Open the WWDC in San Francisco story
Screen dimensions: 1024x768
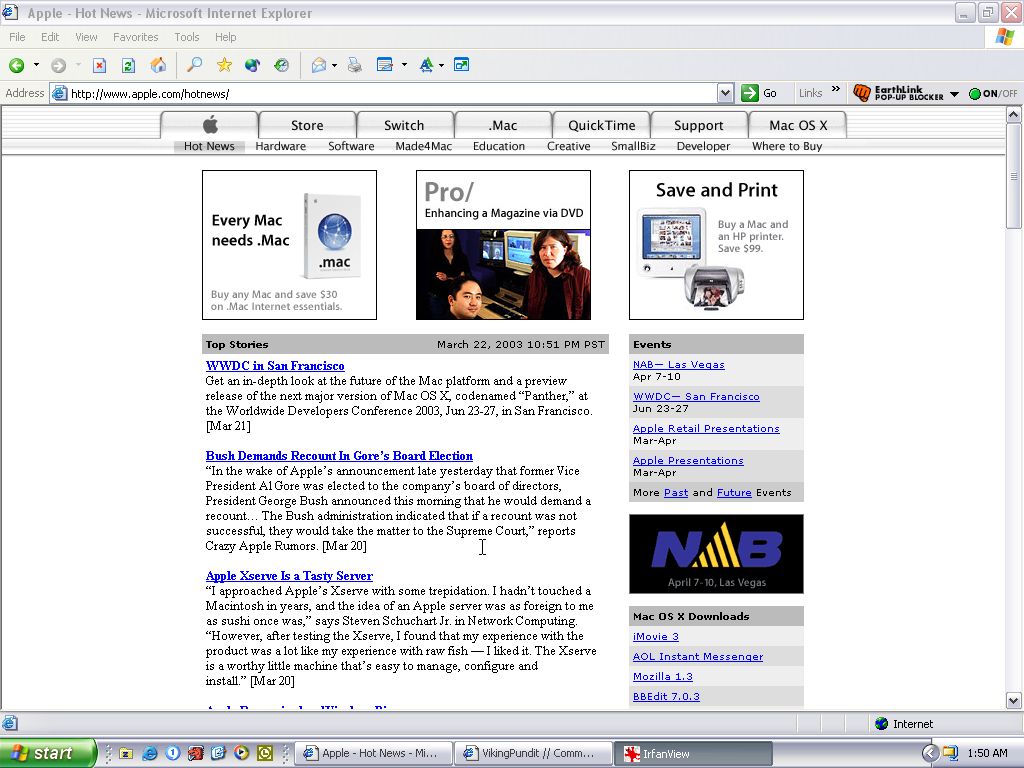pyautogui.click(x=275, y=366)
